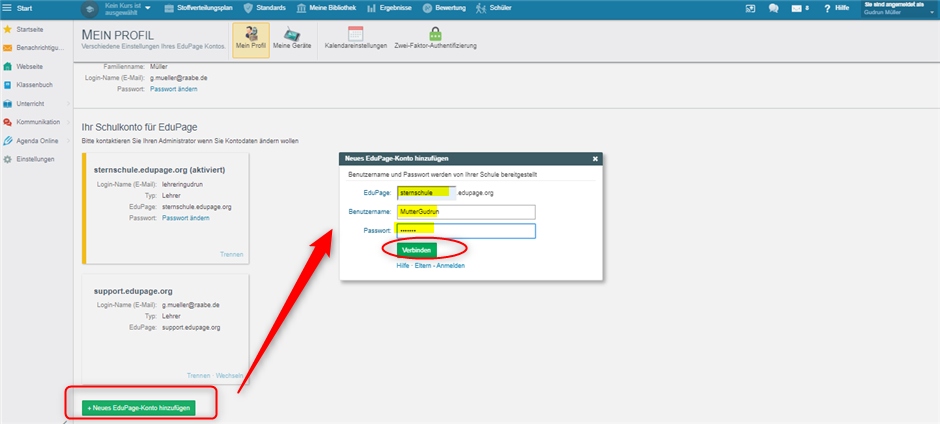The width and height of the screenshot is (940, 424).
Task: Expand the Unterricht submenu arrow
Action: tap(69, 104)
